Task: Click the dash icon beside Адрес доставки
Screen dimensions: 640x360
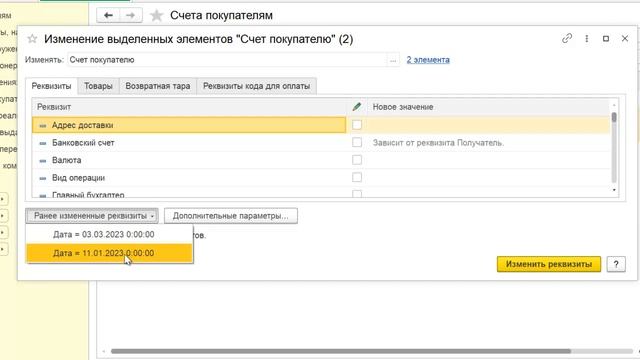Action: point(42,126)
